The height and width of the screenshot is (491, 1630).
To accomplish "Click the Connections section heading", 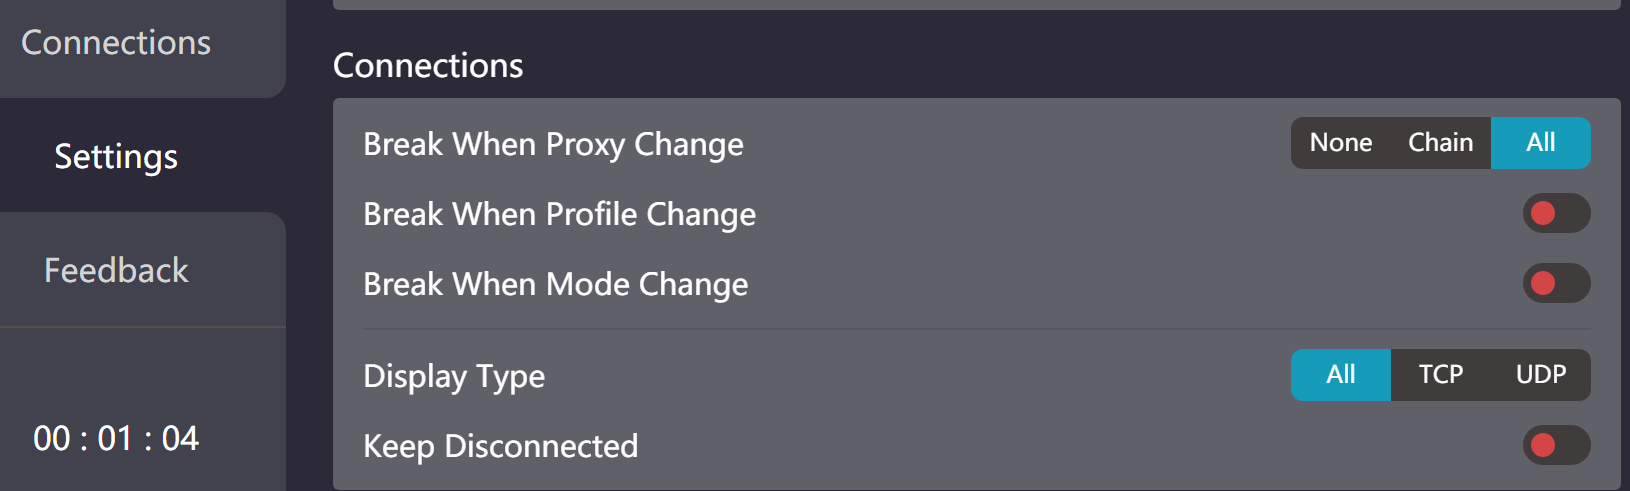I will click(x=428, y=66).
